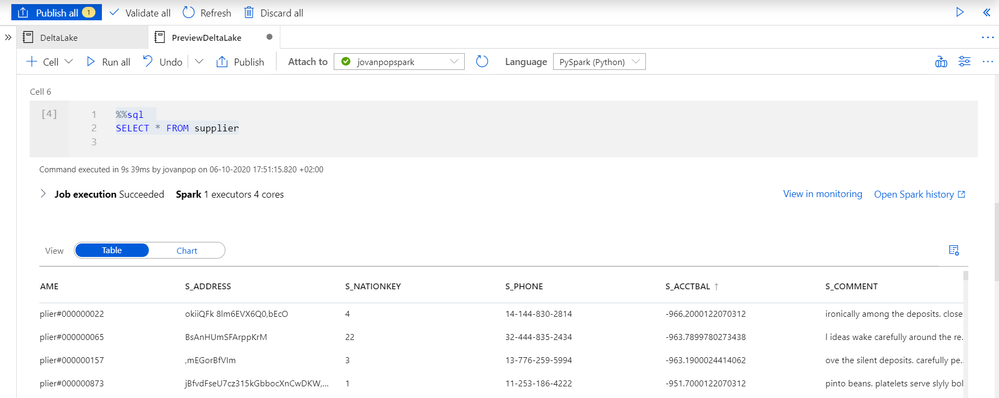Undo the last notebook change
This screenshot has height=398, width=999.
[162, 62]
